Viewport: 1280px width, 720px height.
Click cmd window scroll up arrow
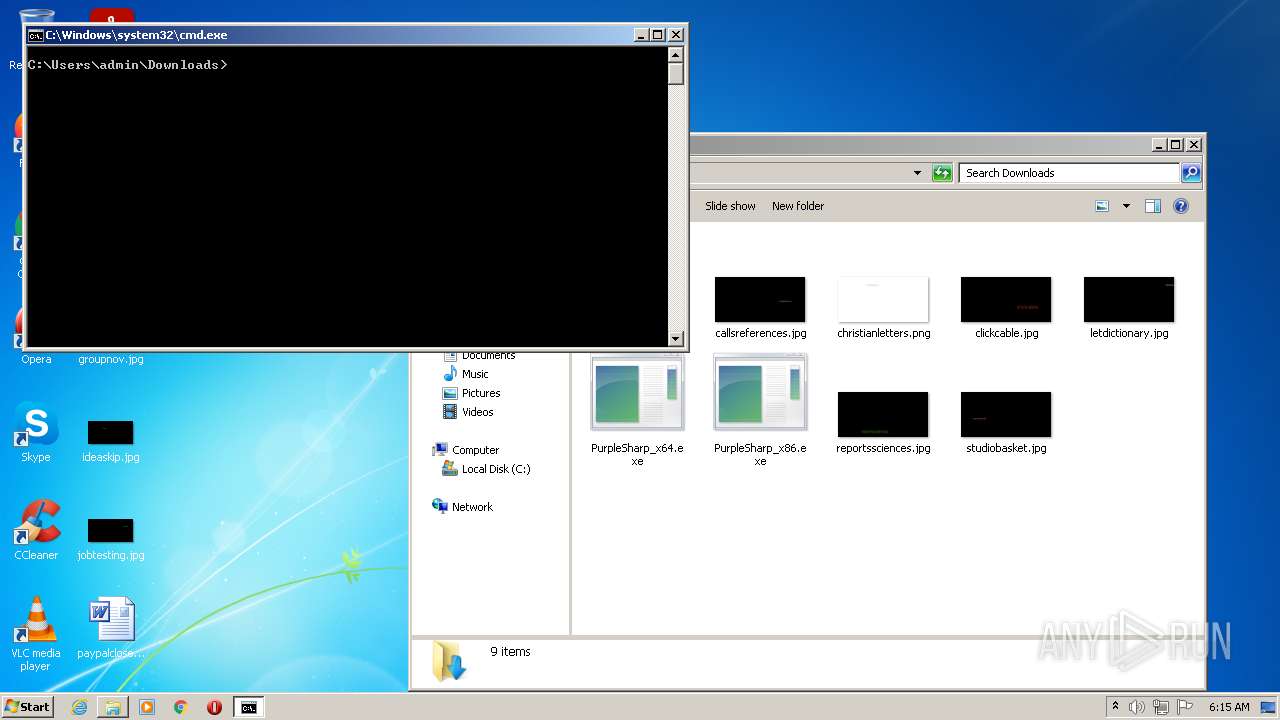(676, 55)
